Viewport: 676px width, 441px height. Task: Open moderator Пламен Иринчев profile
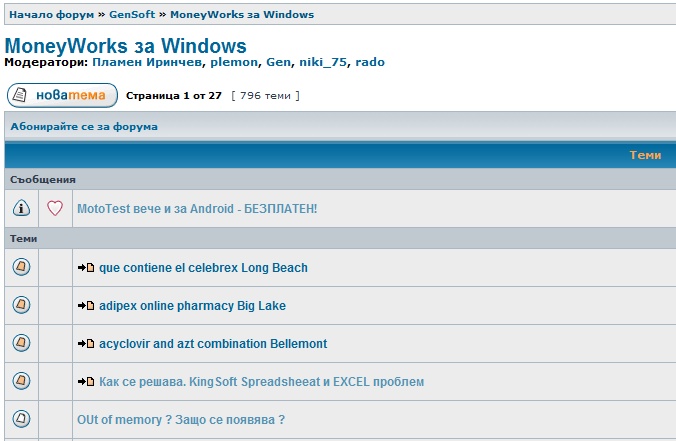click(x=147, y=62)
